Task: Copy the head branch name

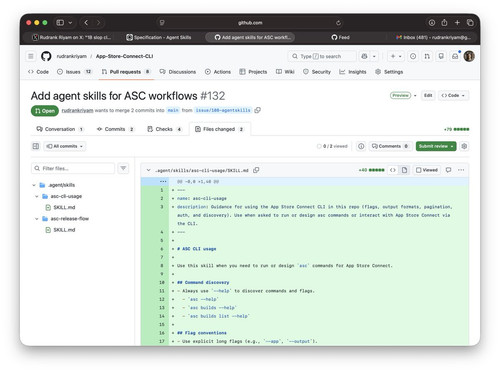Action: coord(257,110)
